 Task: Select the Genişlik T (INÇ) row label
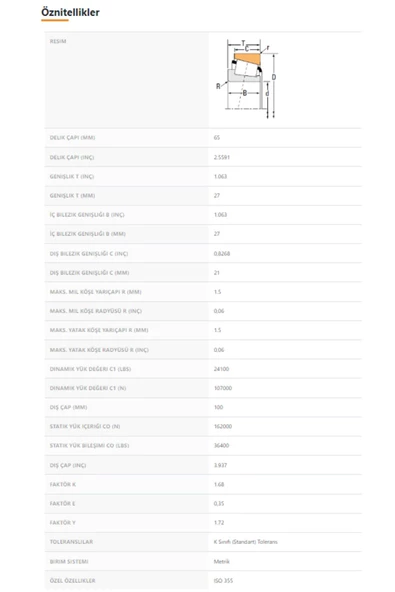(72, 176)
